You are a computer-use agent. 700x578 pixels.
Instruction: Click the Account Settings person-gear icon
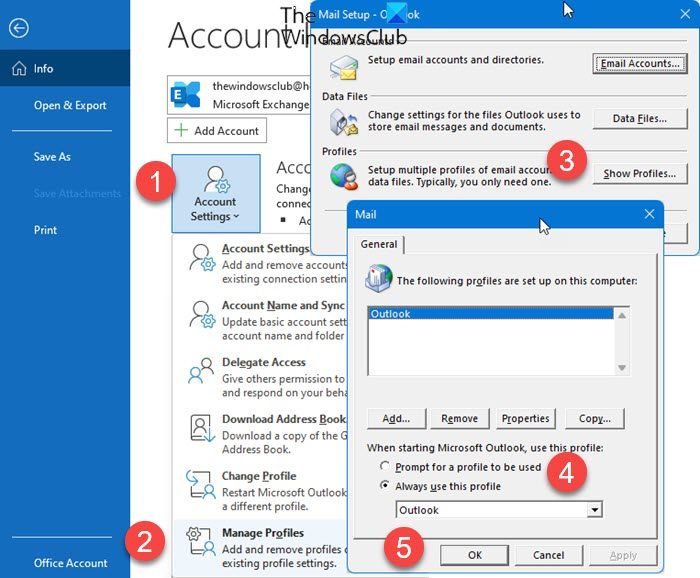(x=217, y=179)
